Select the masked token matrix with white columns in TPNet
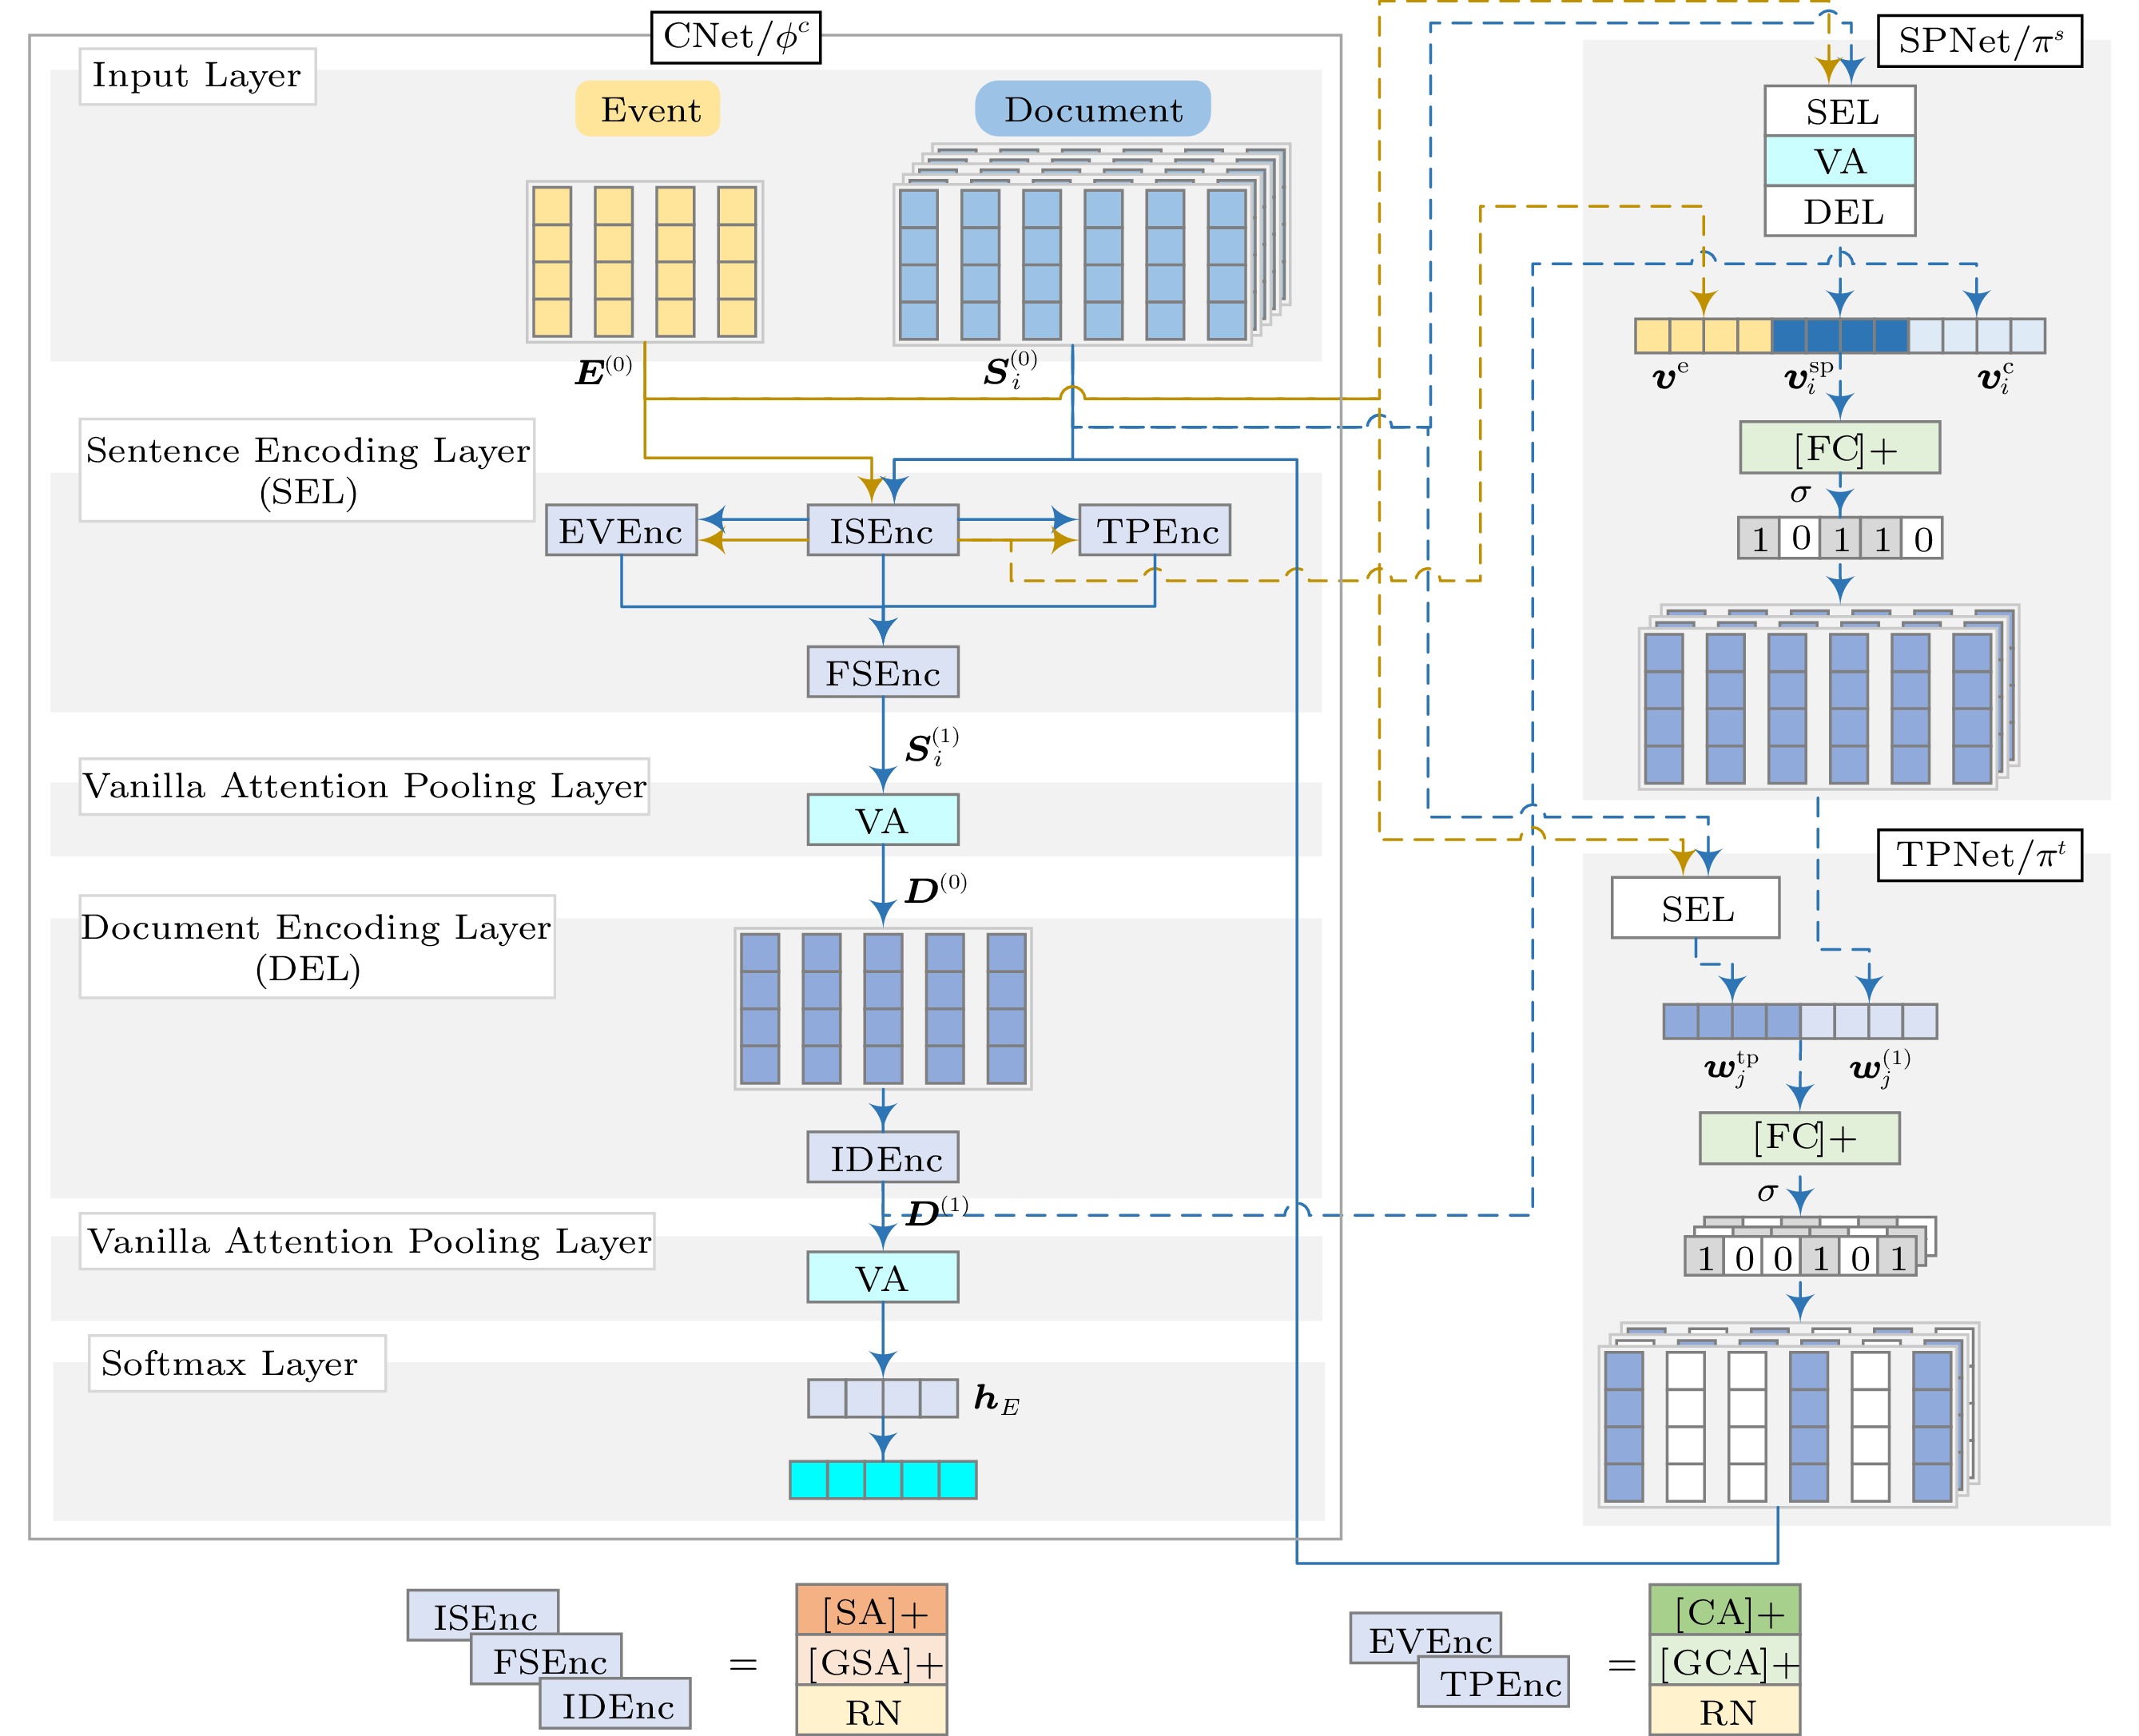 1789,1414
